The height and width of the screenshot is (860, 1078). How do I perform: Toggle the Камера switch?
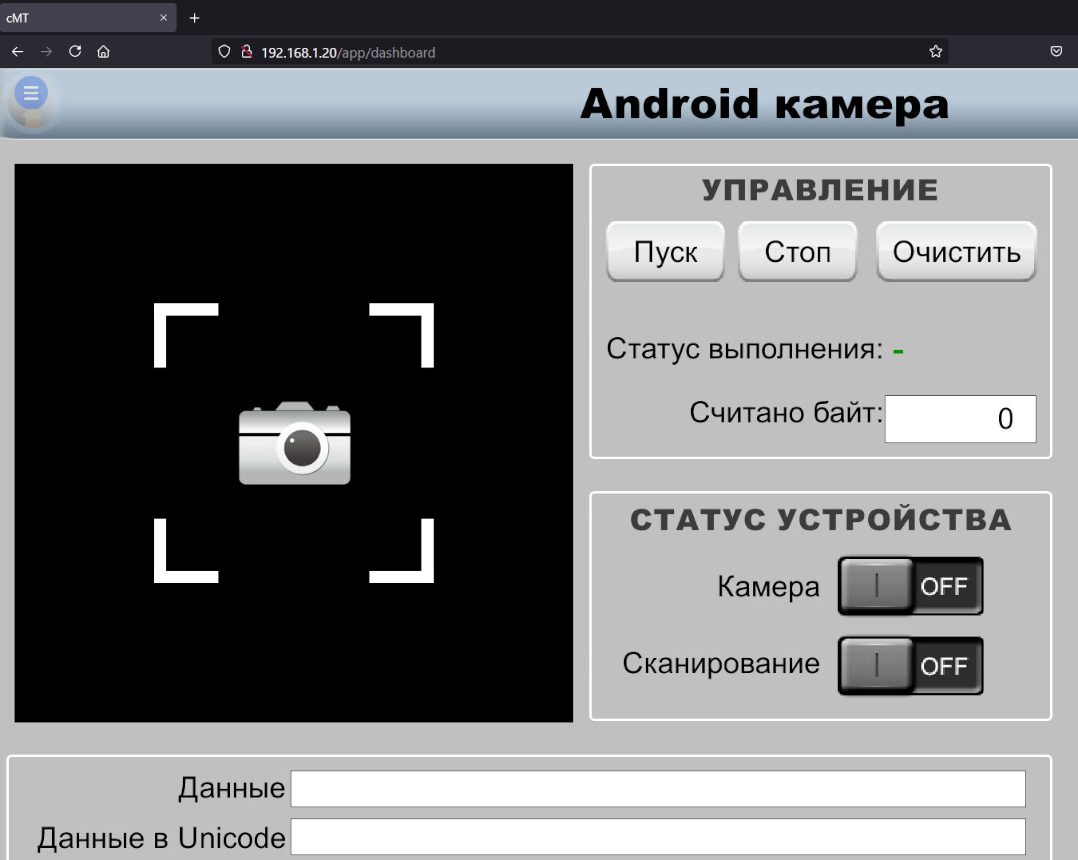click(x=910, y=586)
